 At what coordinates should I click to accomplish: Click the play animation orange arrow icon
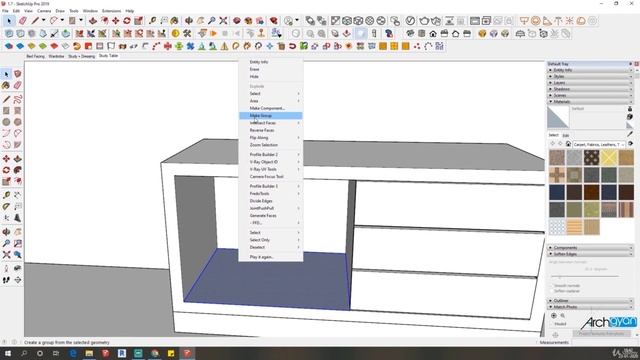click(x=213, y=33)
